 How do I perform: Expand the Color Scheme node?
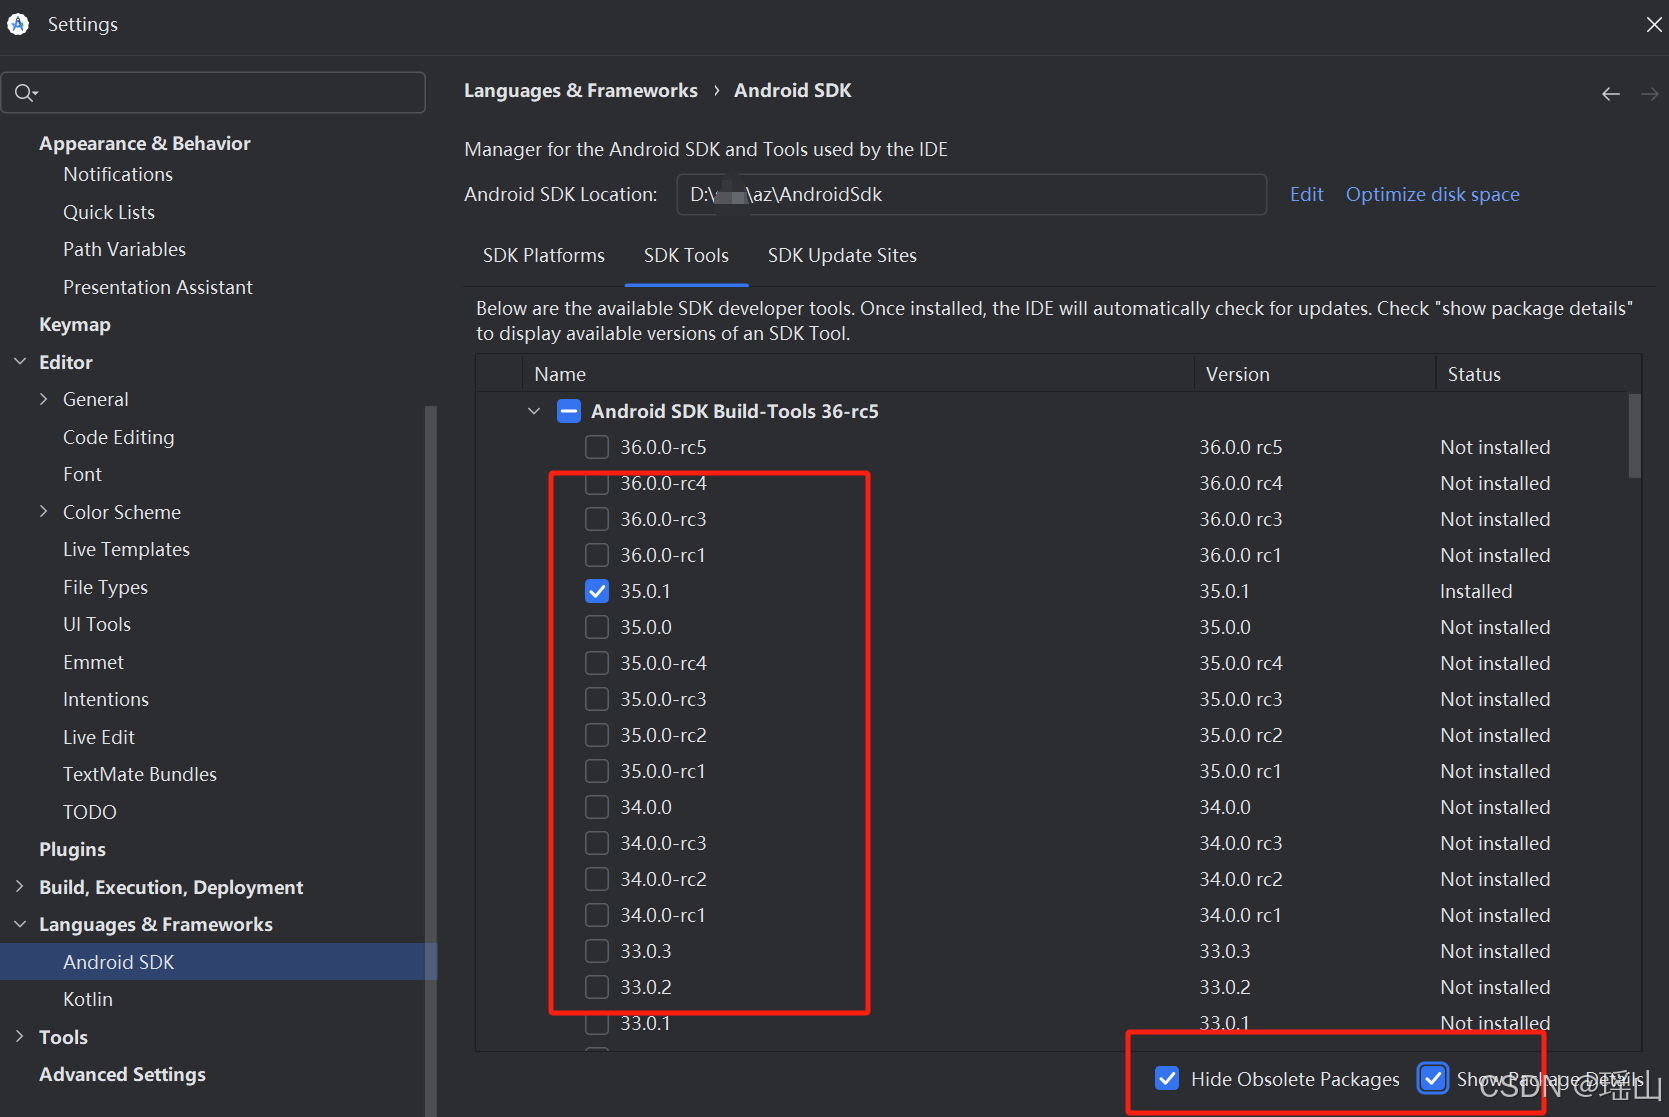pyautogui.click(x=44, y=511)
